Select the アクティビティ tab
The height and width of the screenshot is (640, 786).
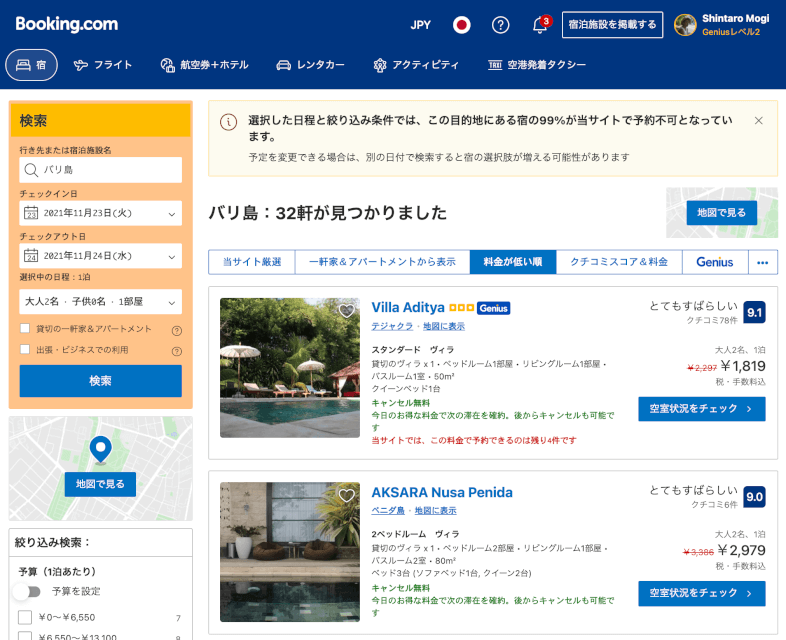click(x=416, y=65)
